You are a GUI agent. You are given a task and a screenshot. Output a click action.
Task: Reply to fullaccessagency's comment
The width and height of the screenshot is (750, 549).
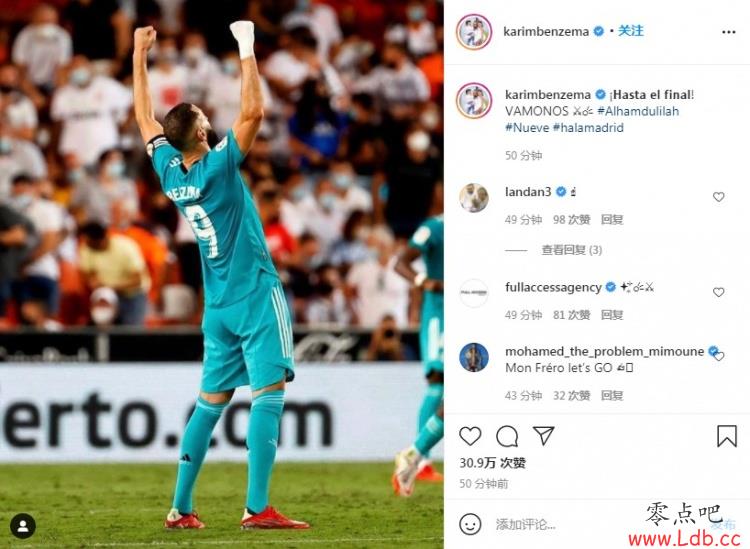(612, 315)
